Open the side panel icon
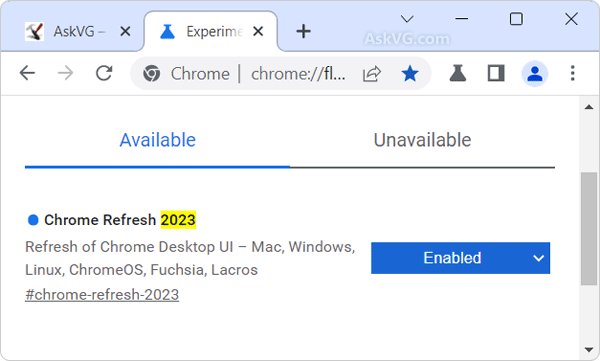 (x=496, y=73)
